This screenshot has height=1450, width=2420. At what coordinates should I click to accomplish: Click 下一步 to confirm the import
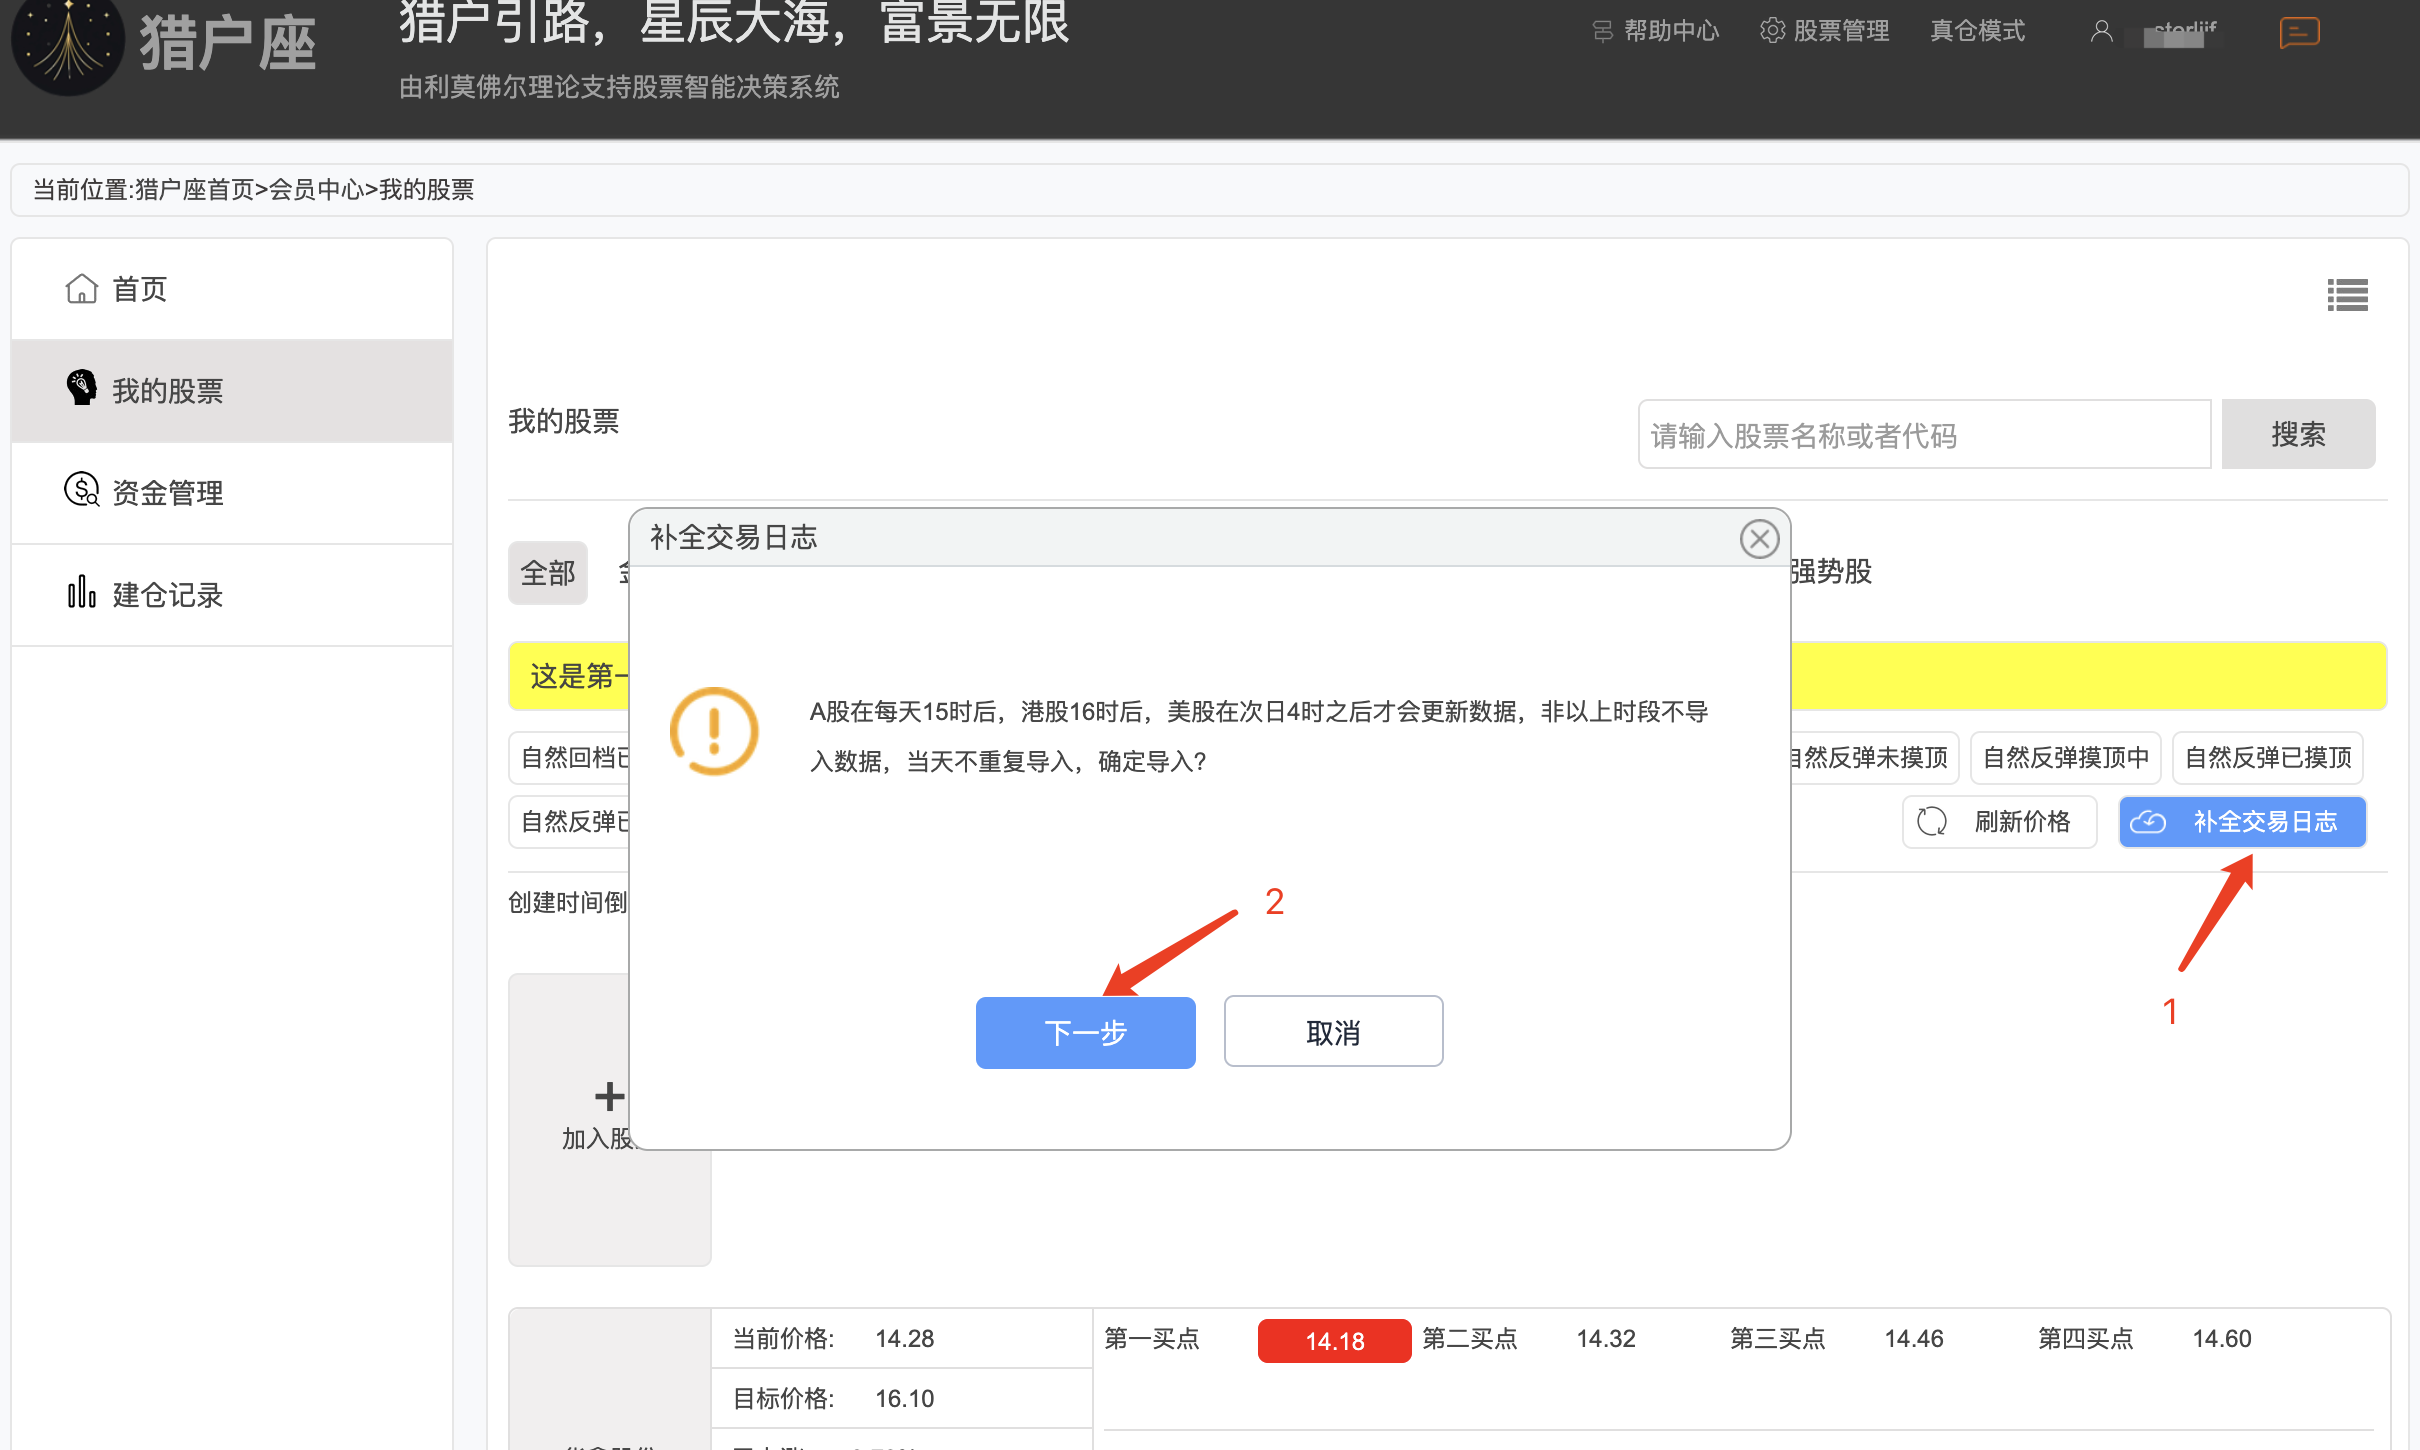(1085, 1032)
